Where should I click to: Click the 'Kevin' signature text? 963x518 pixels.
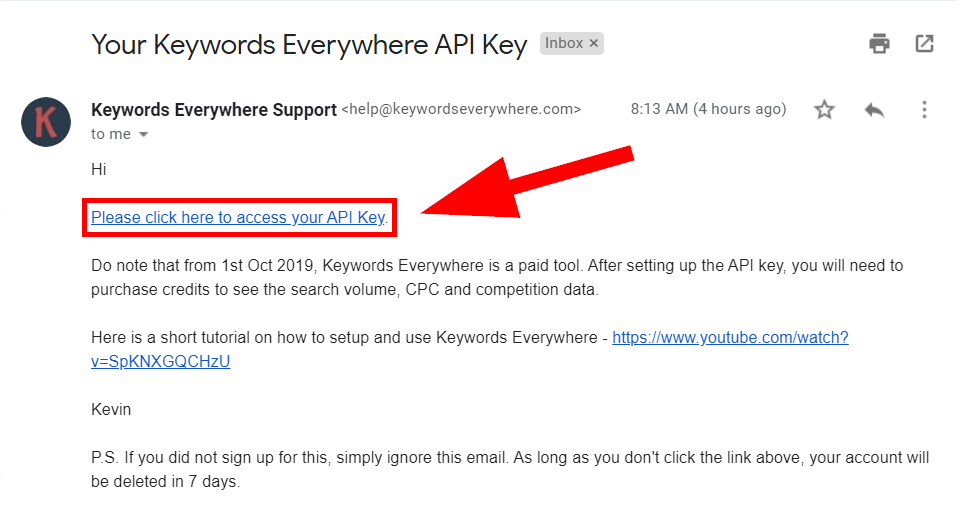(111, 409)
